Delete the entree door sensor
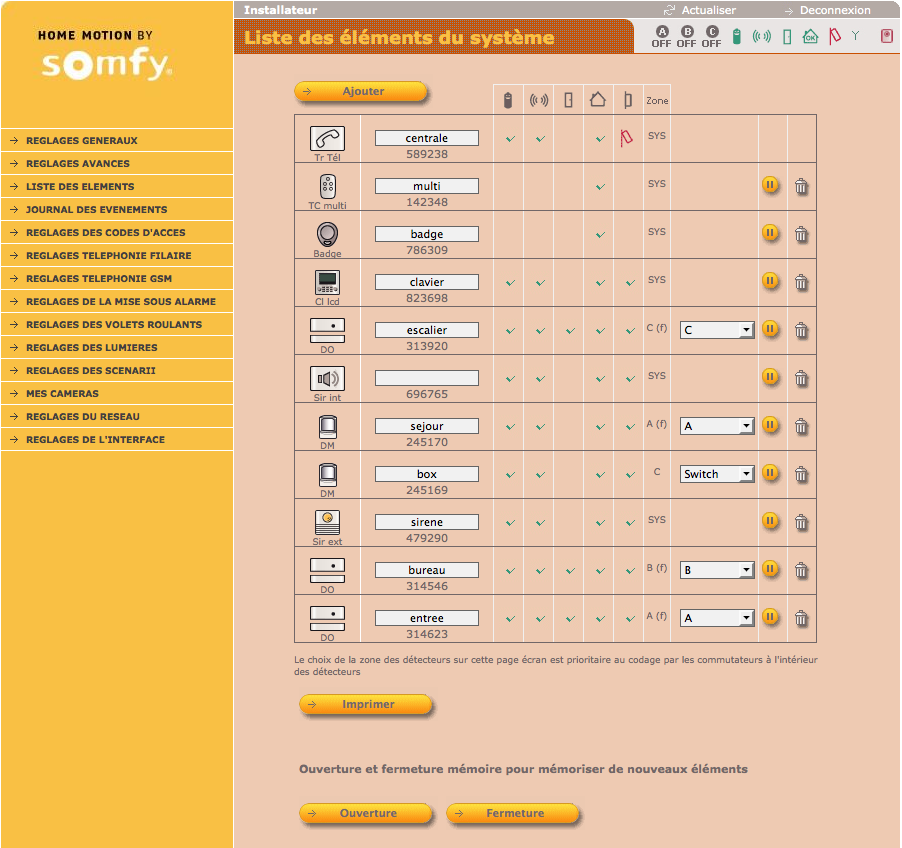Image resolution: width=902 pixels, height=848 pixels. (x=801, y=617)
